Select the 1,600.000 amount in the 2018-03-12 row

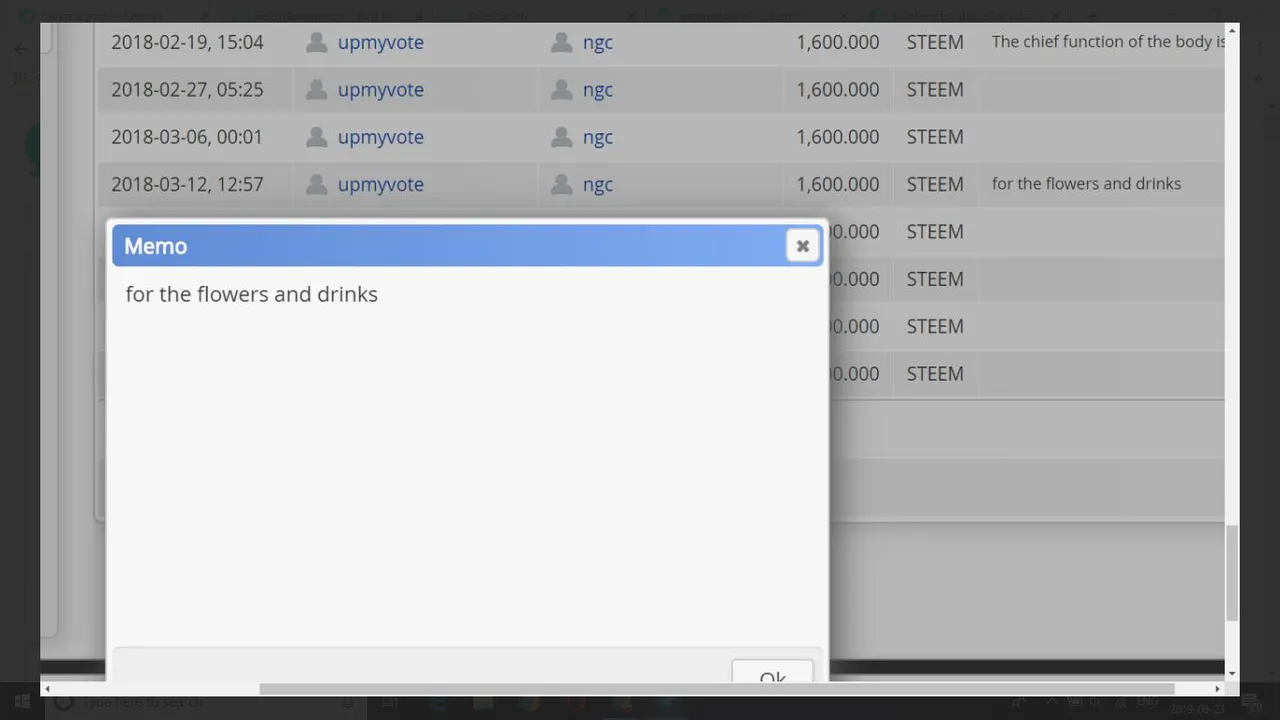(x=838, y=184)
